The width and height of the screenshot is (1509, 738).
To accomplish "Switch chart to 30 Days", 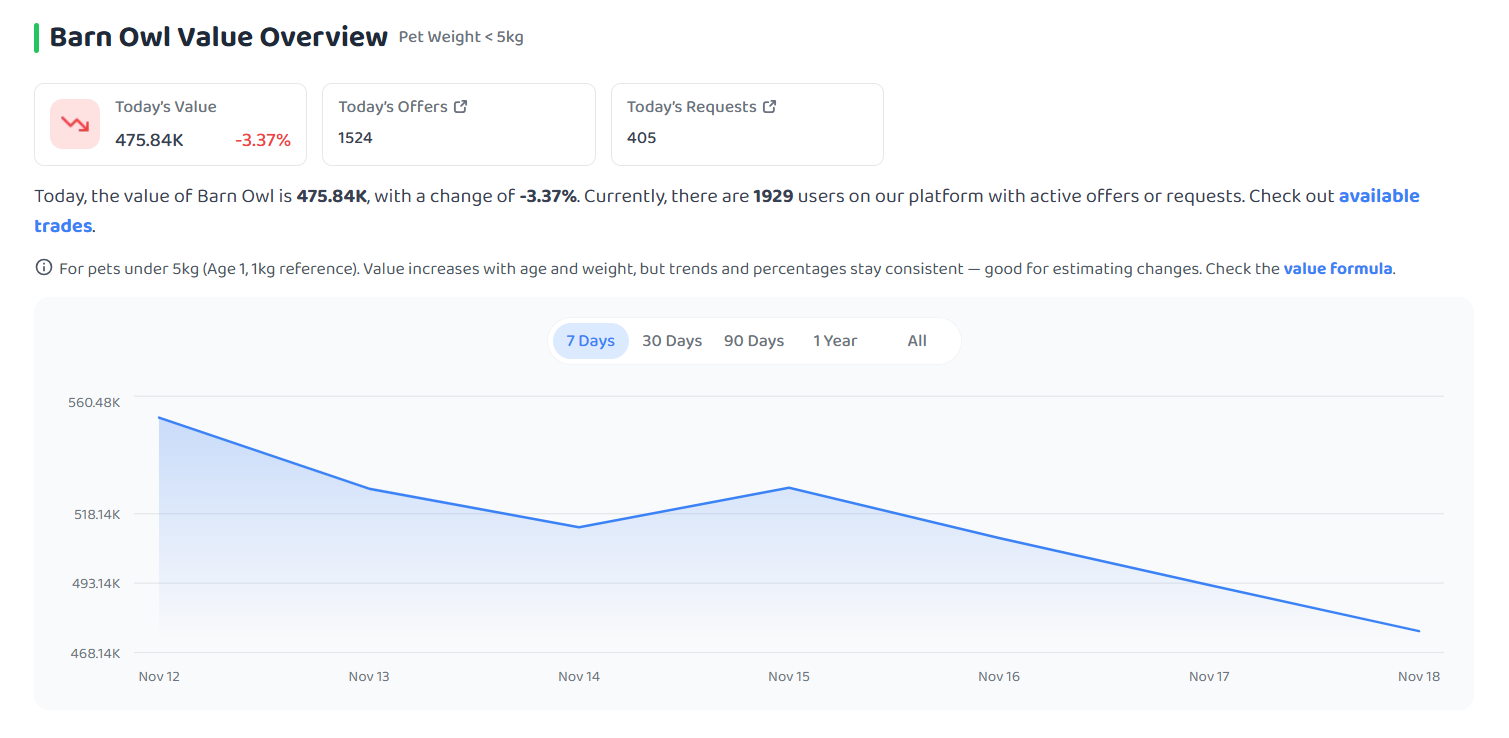I will click(x=672, y=341).
